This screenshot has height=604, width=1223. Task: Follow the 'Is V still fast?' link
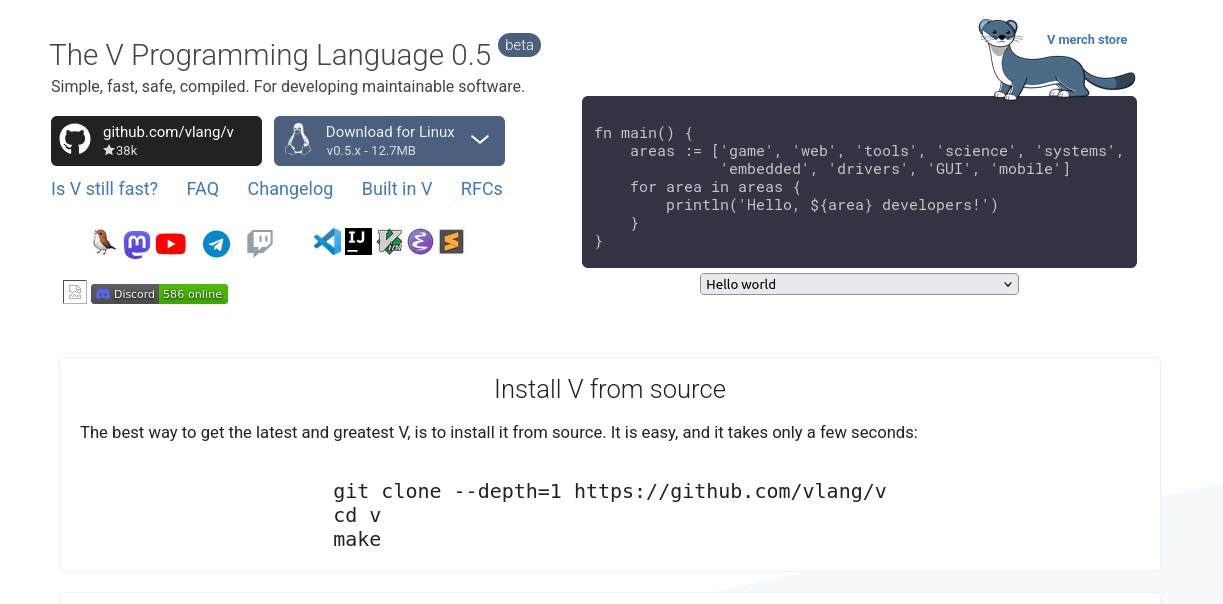point(105,189)
